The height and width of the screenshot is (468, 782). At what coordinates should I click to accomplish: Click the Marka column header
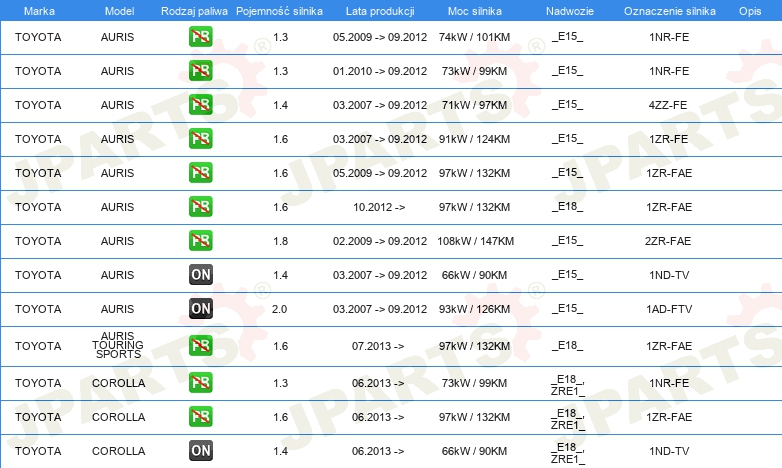pos(39,11)
